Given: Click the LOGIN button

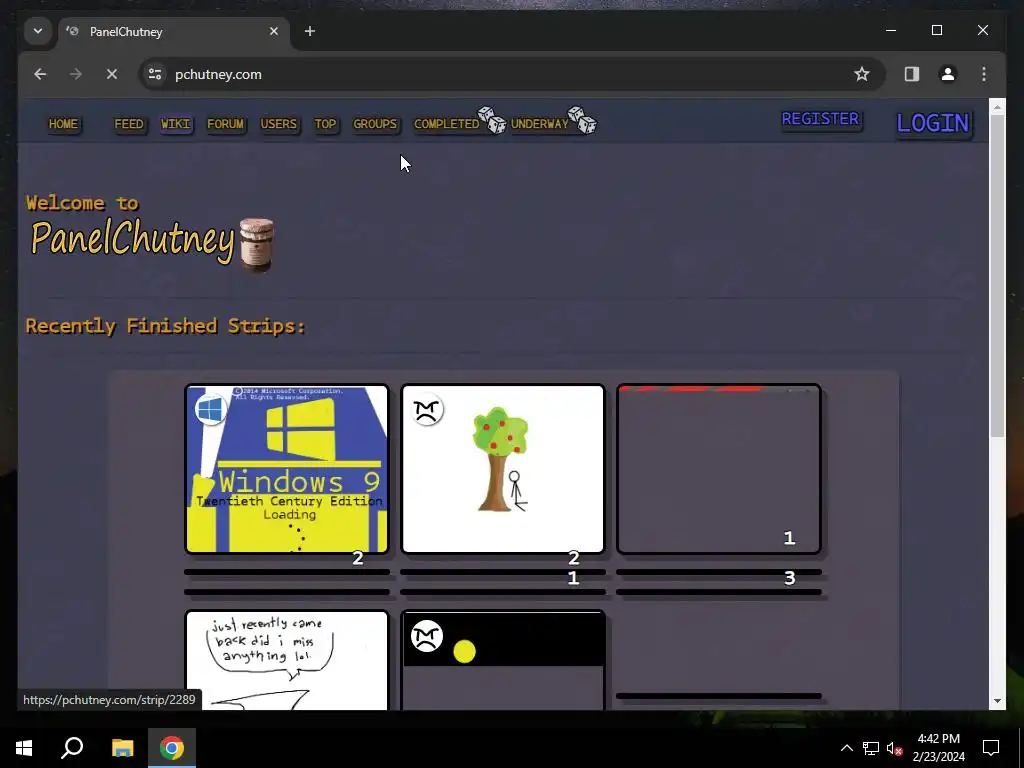Looking at the screenshot, I should 933,123.
